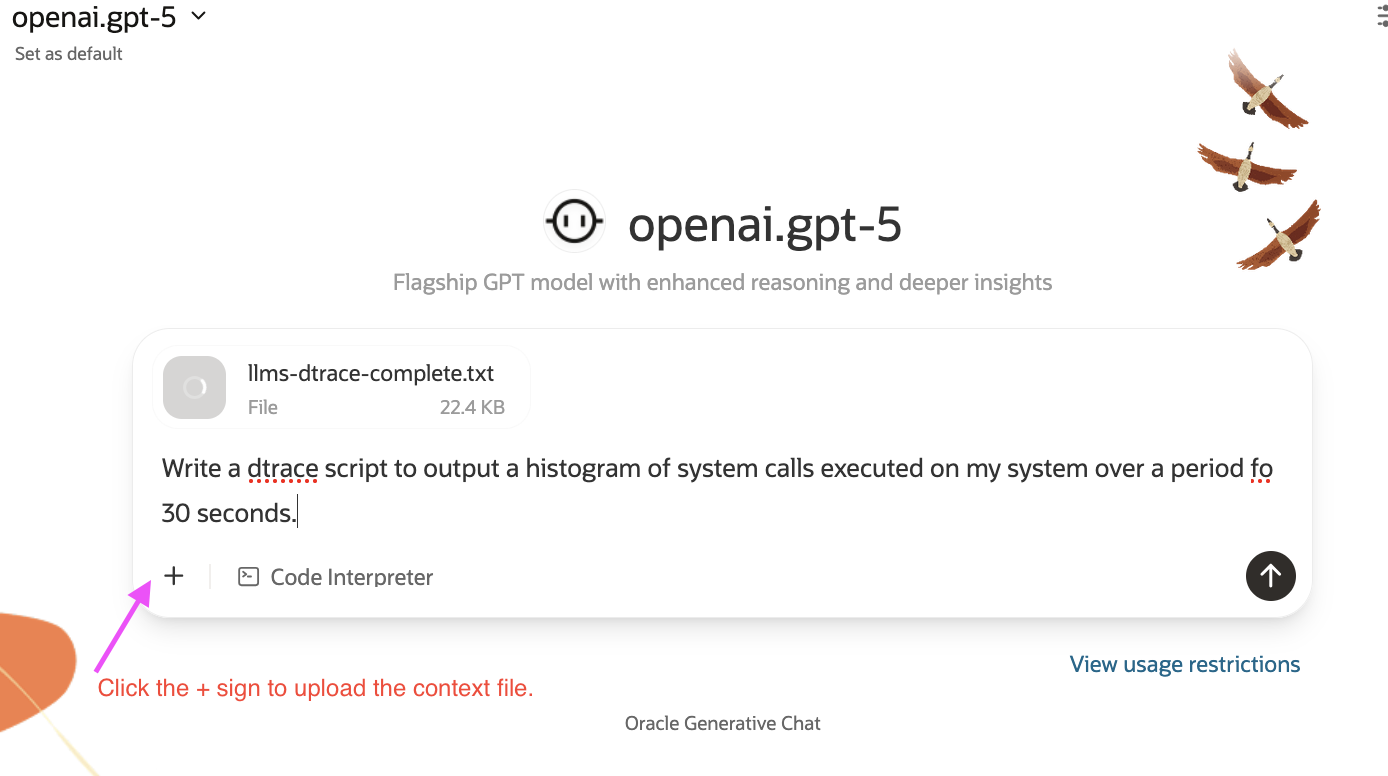1388x776 pixels.
Task: Open the View usage restrictions link
Action: (1184, 664)
